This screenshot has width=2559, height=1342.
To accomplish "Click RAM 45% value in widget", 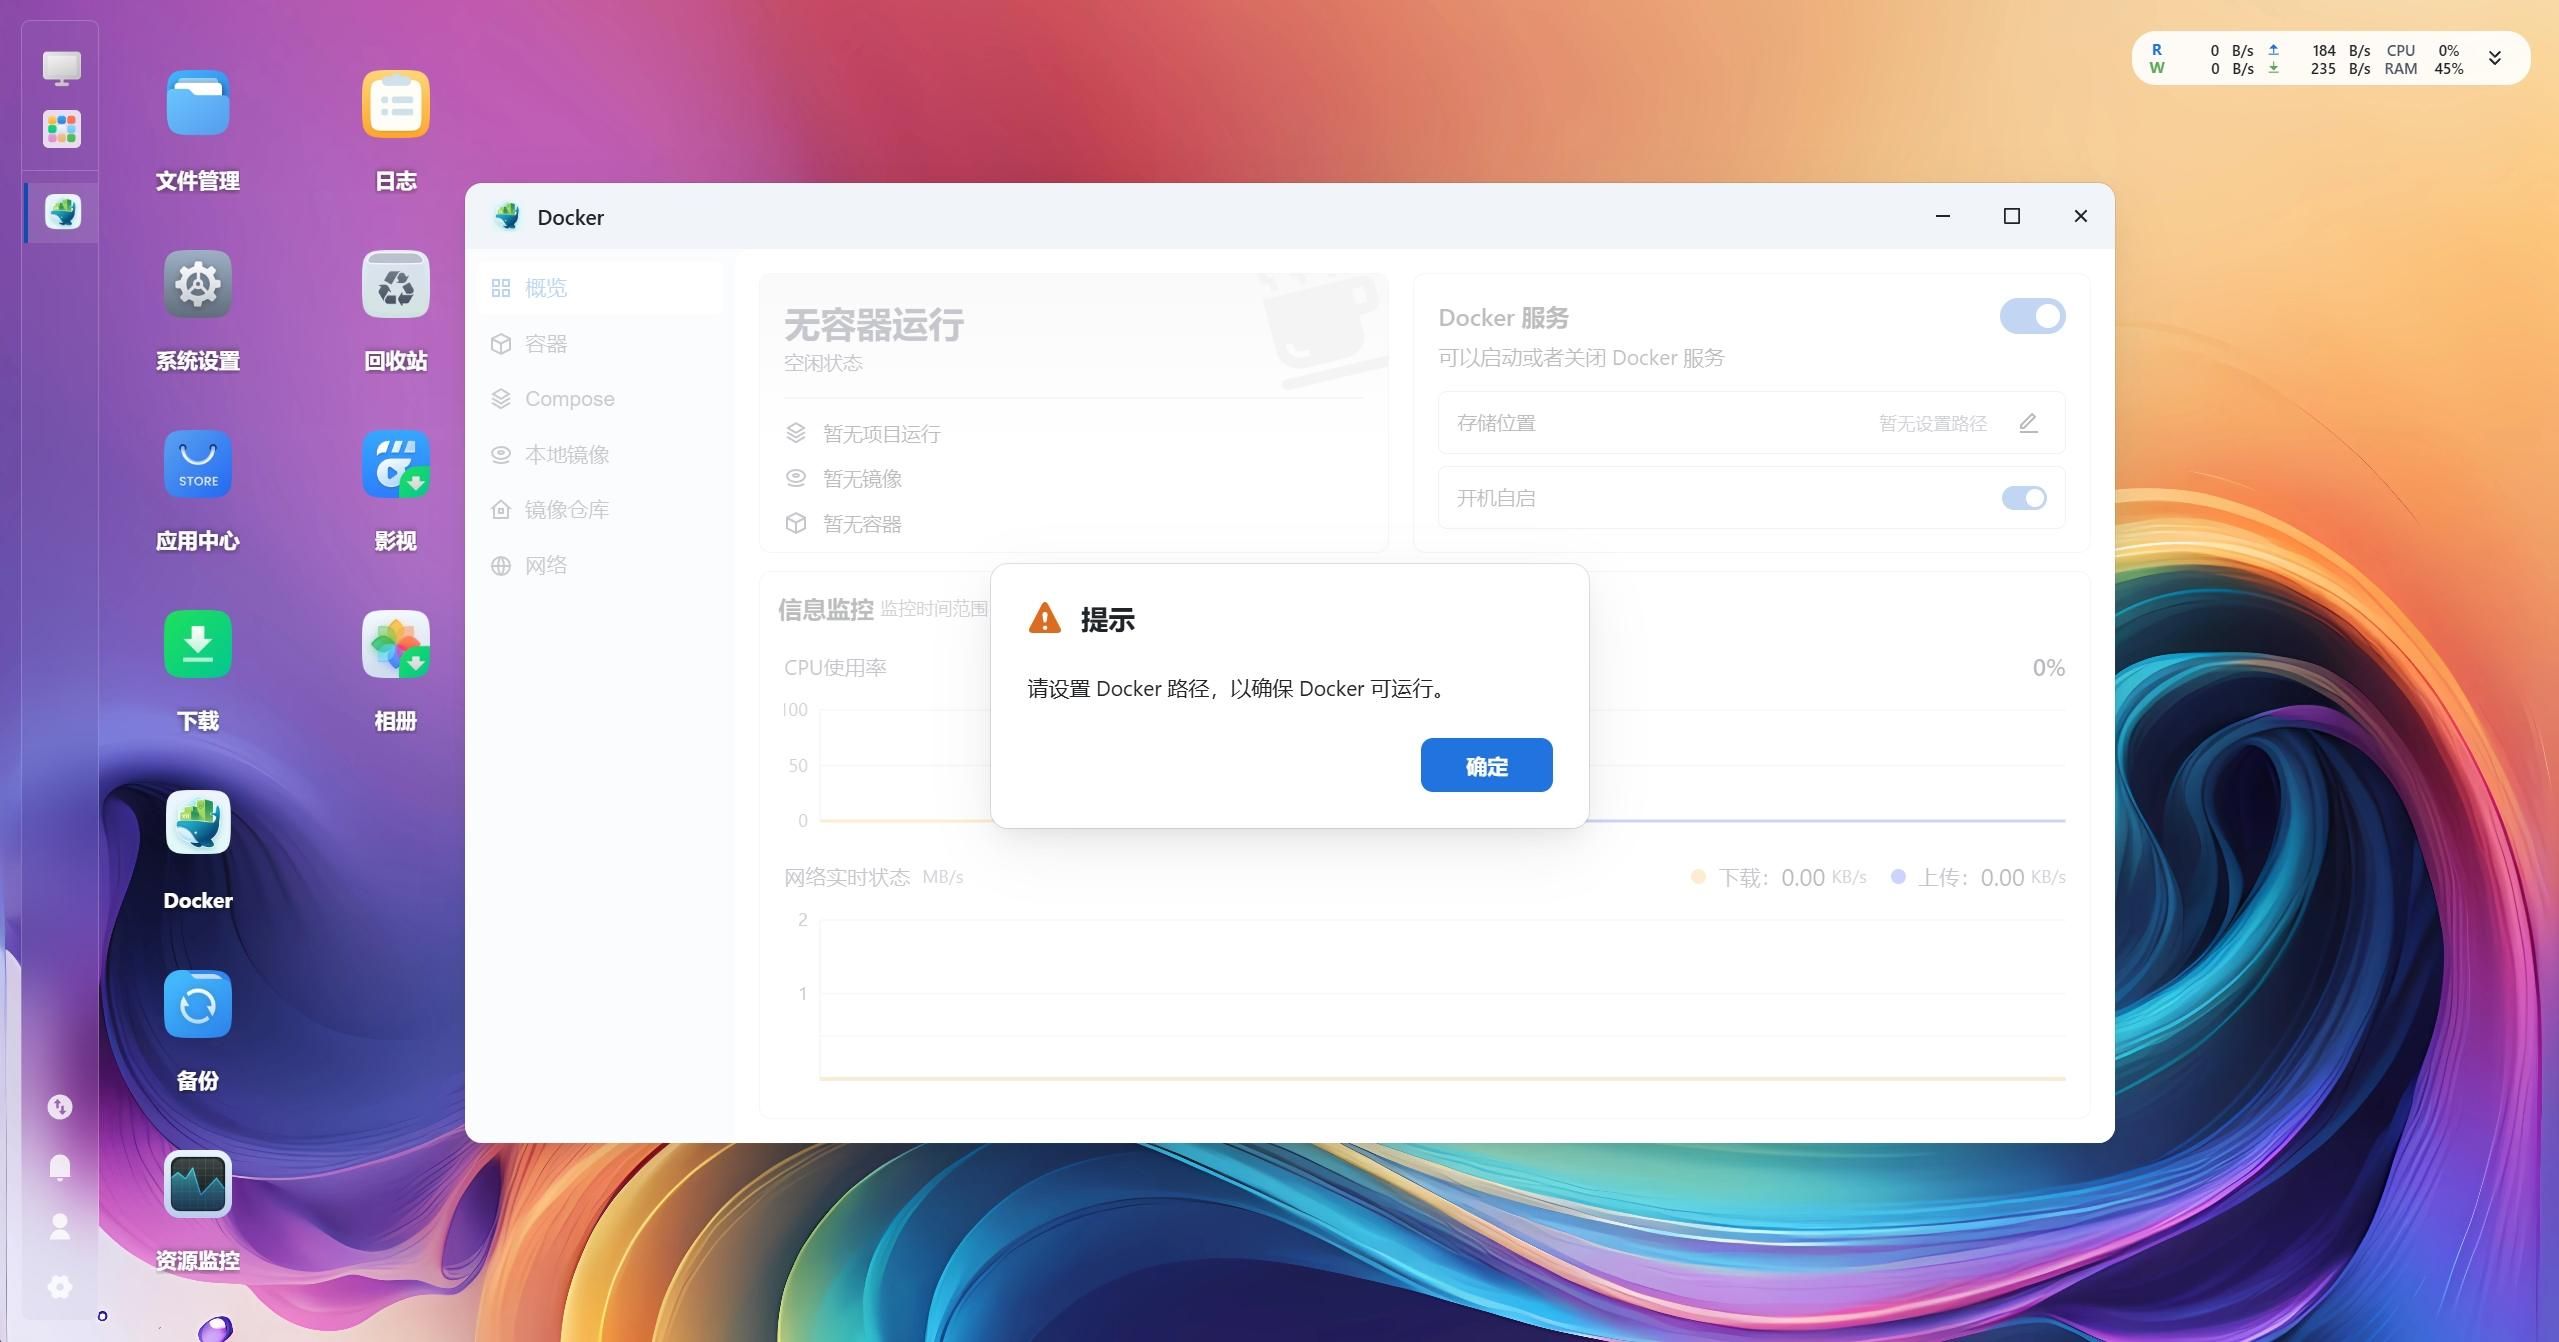I will pos(2448,69).
